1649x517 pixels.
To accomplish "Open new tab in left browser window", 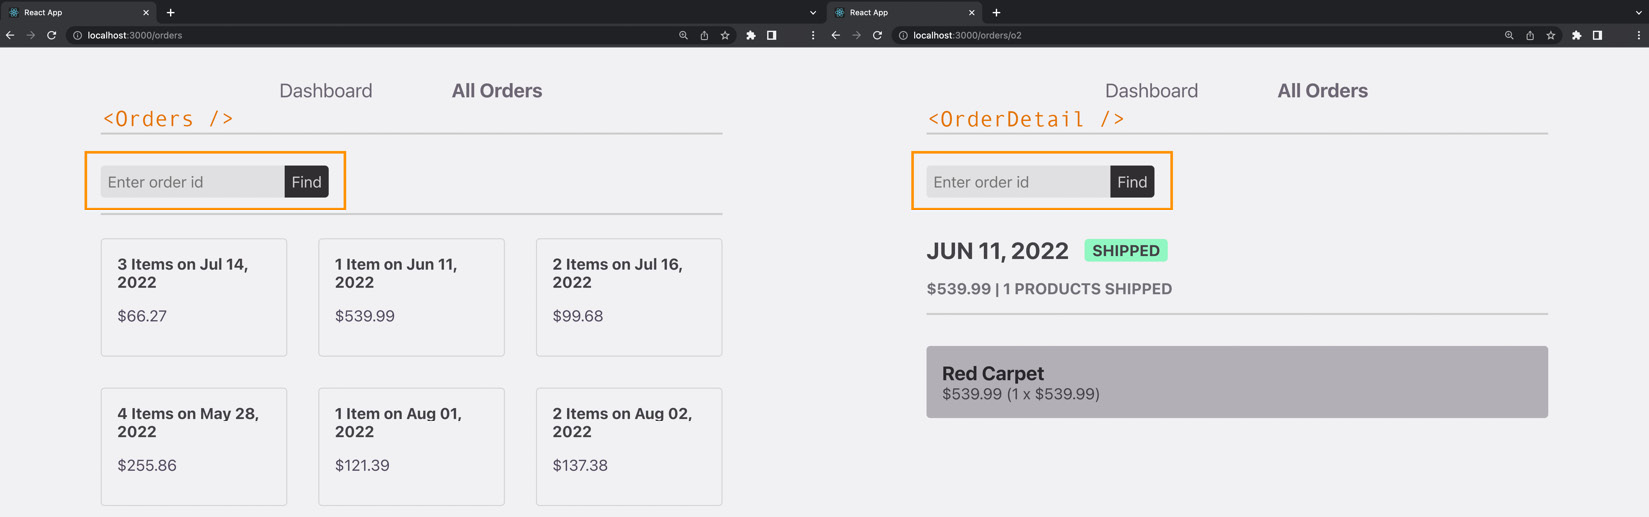I will [171, 12].
